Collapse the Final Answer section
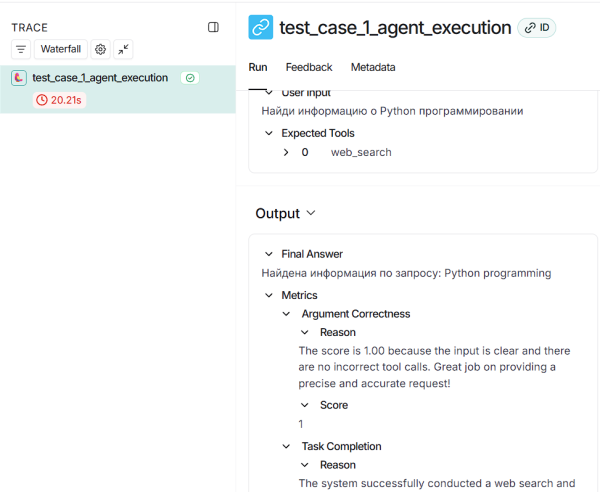 tap(268, 254)
